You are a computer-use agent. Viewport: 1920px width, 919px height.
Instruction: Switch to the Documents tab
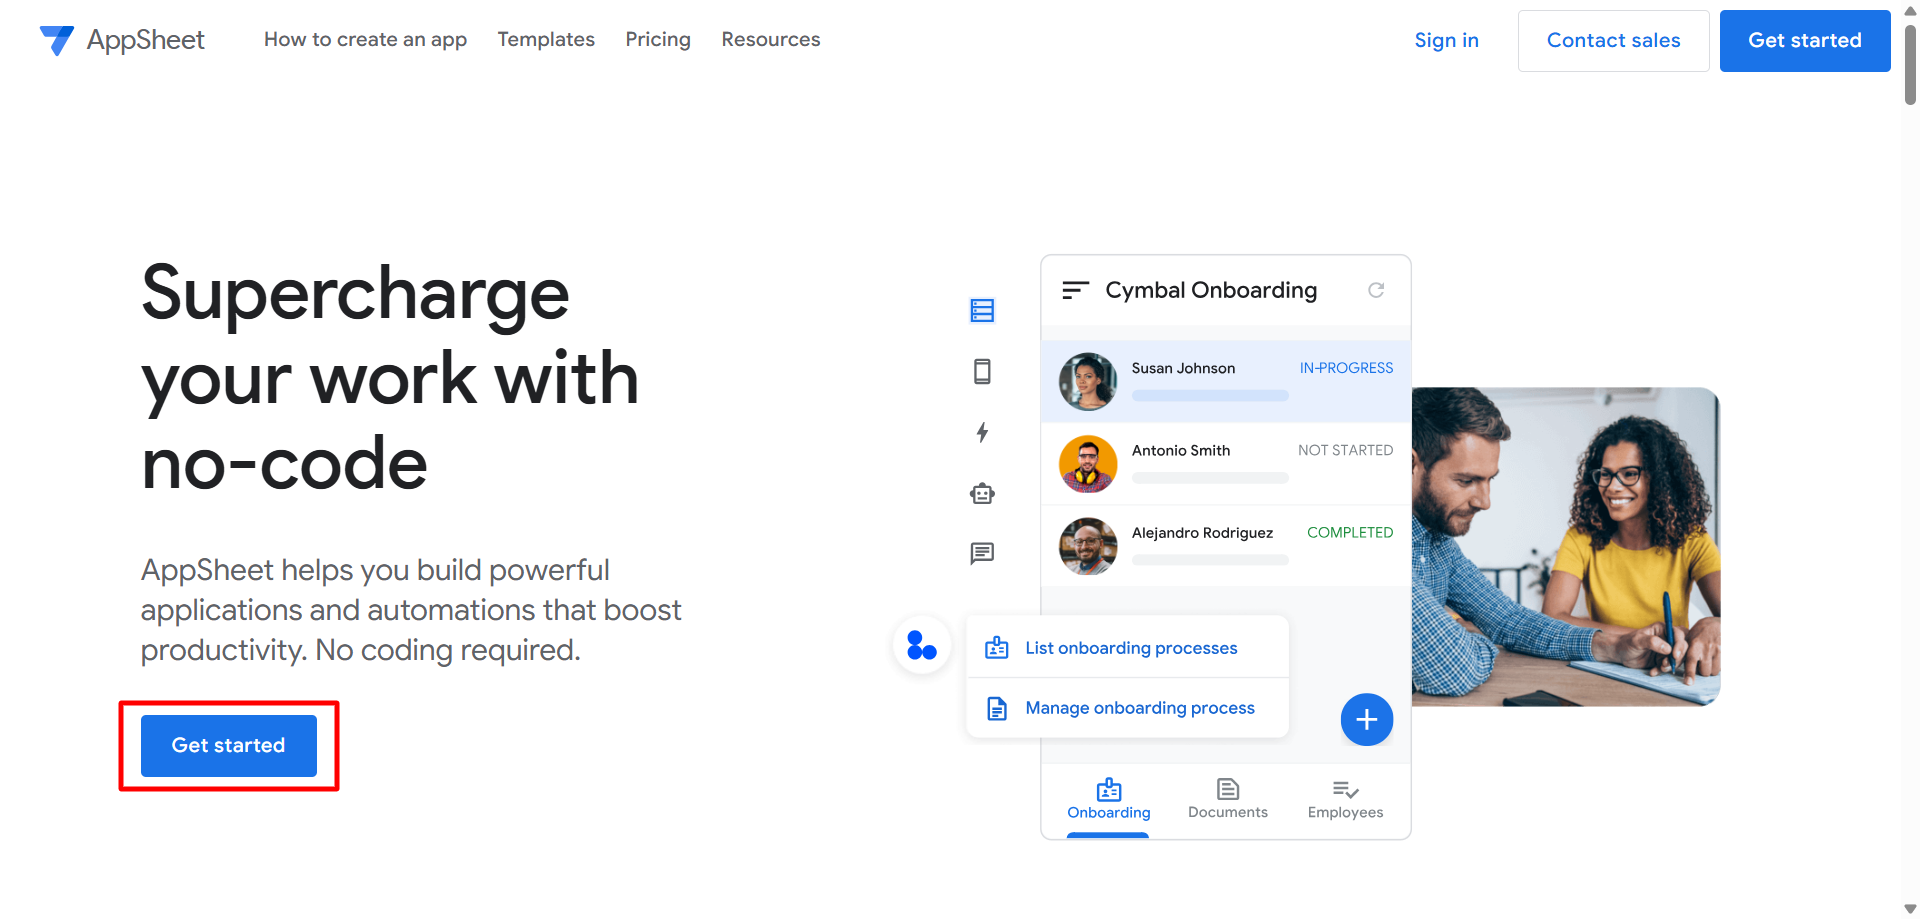coord(1227,800)
